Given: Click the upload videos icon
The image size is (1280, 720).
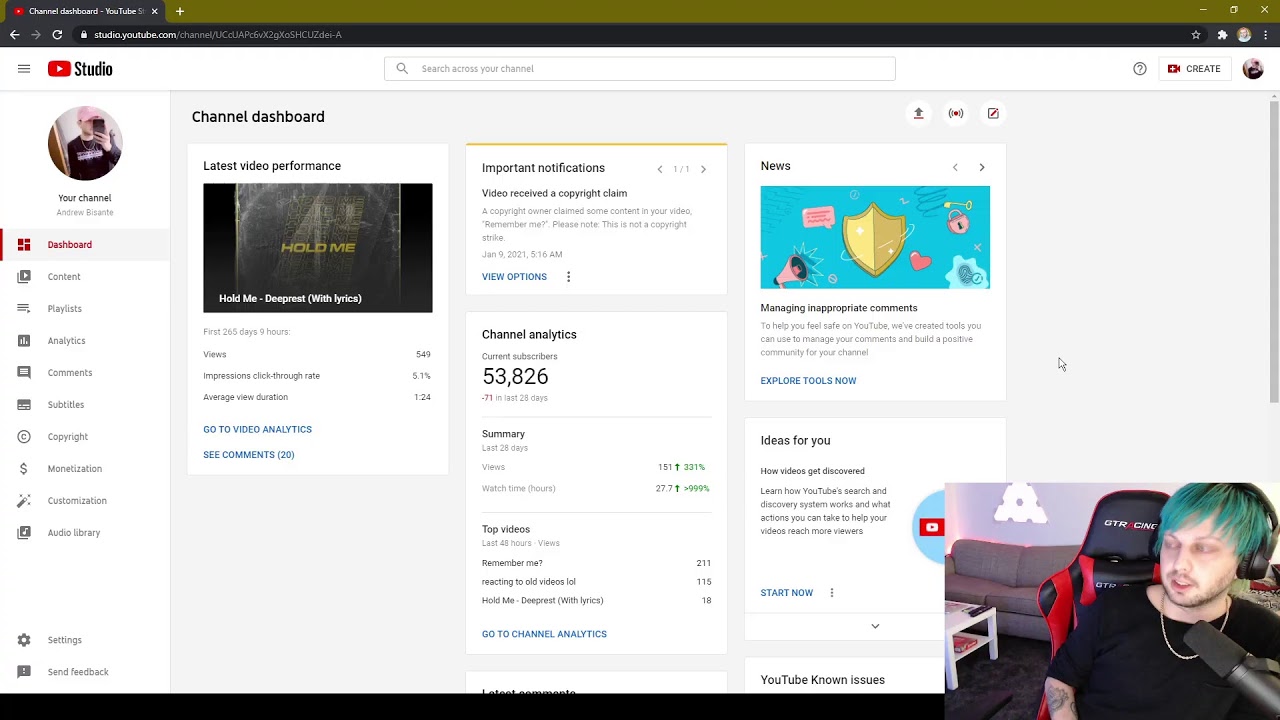Looking at the screenshot, I should pyautogui.click(x=918, y=114).
